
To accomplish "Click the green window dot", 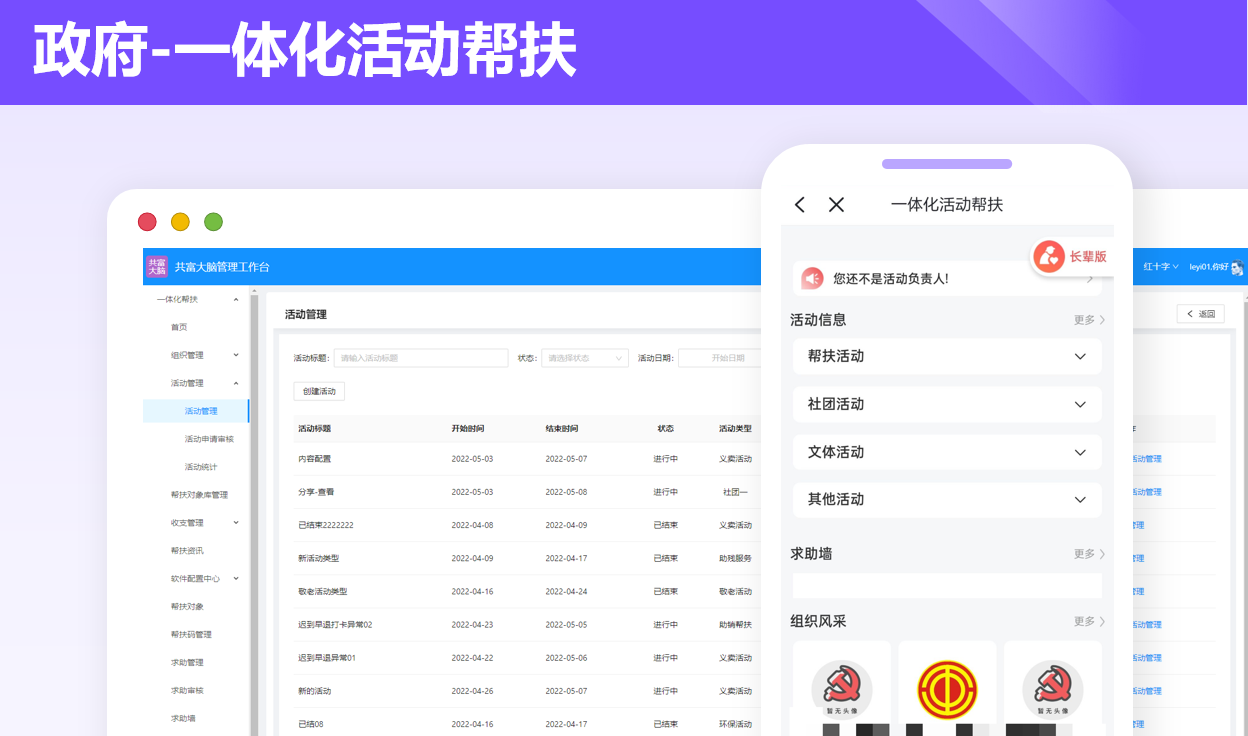I will coord(213,222).
